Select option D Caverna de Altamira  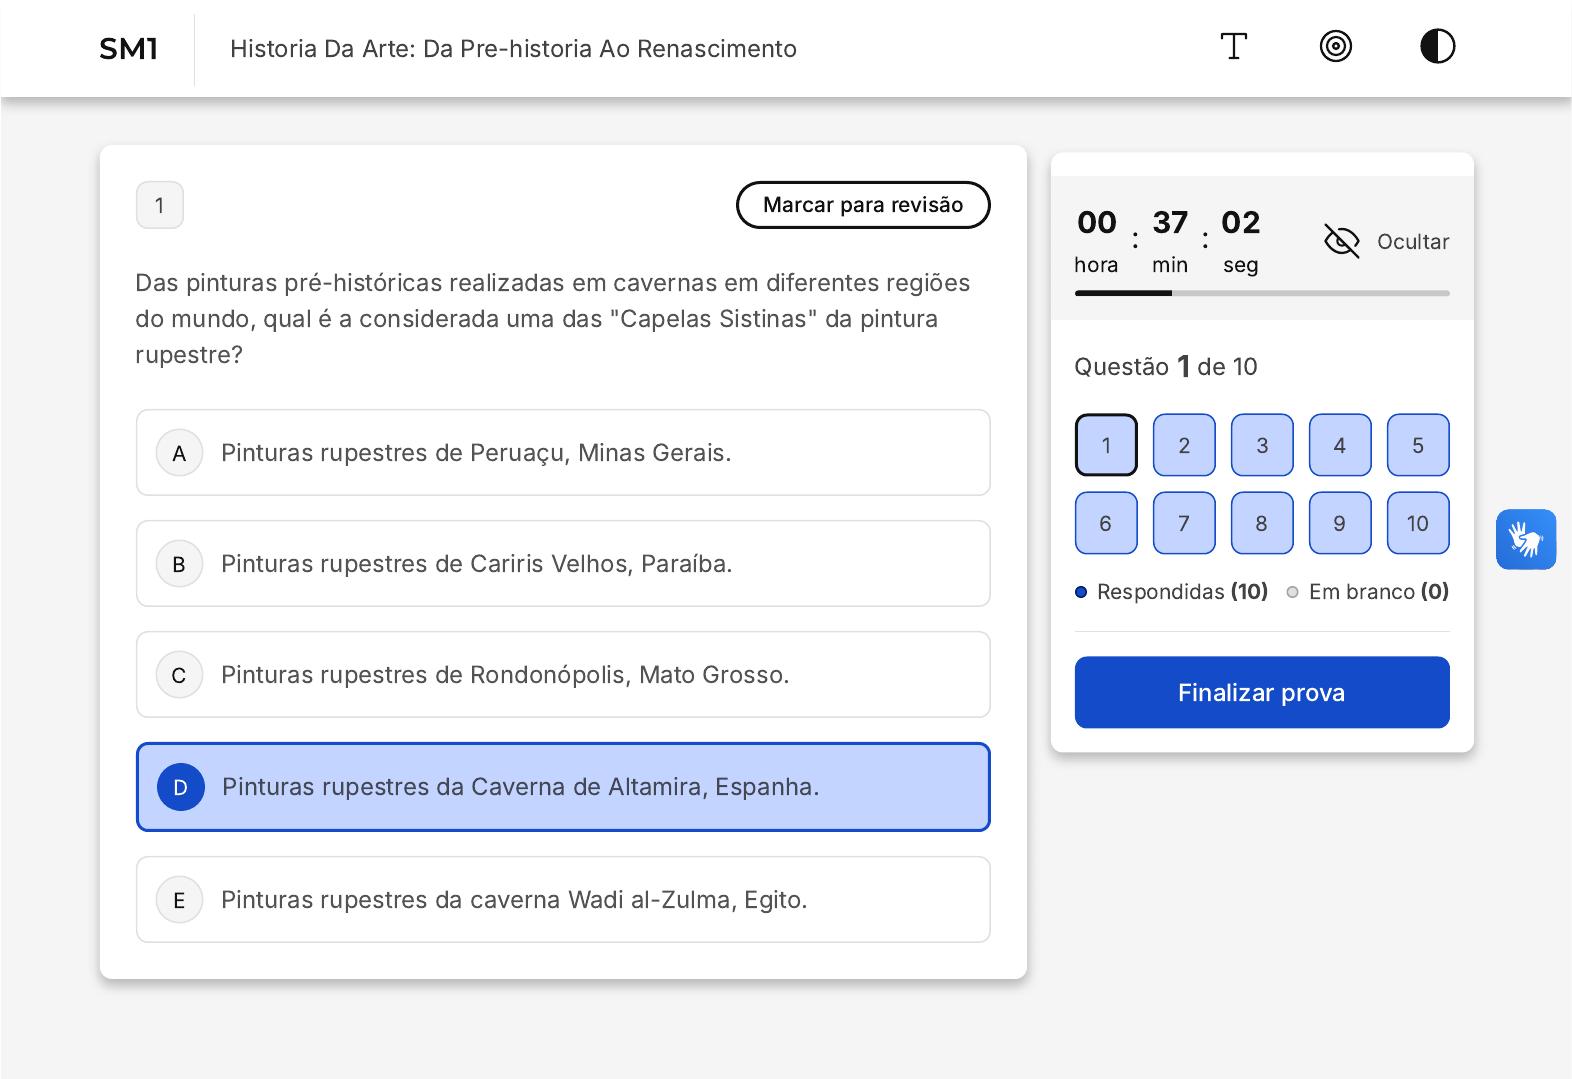(x=563, y=787)
